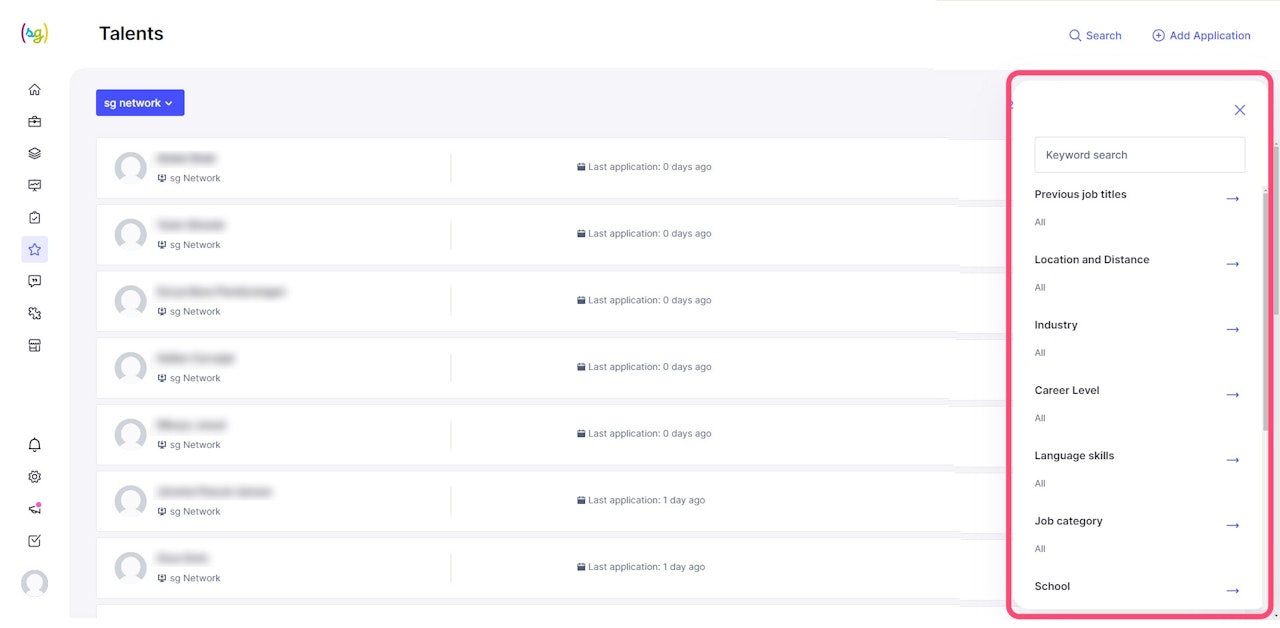Click the Keyword search input field

click(x=1139, y=155)
